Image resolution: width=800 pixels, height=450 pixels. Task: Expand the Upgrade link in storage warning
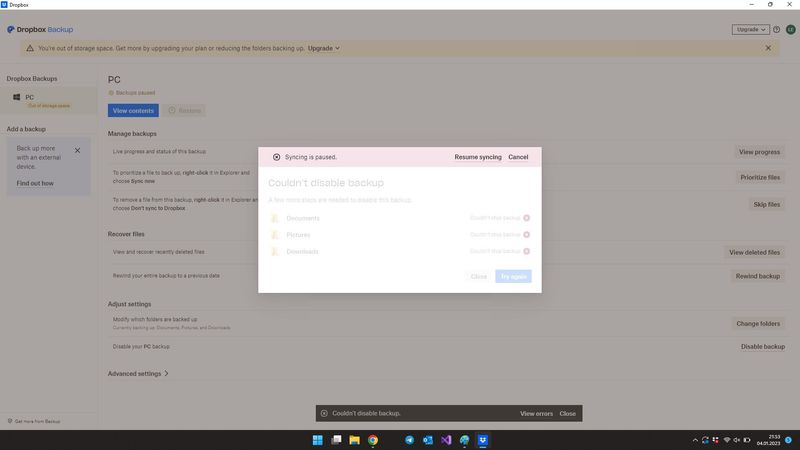(x=323, y=48)
